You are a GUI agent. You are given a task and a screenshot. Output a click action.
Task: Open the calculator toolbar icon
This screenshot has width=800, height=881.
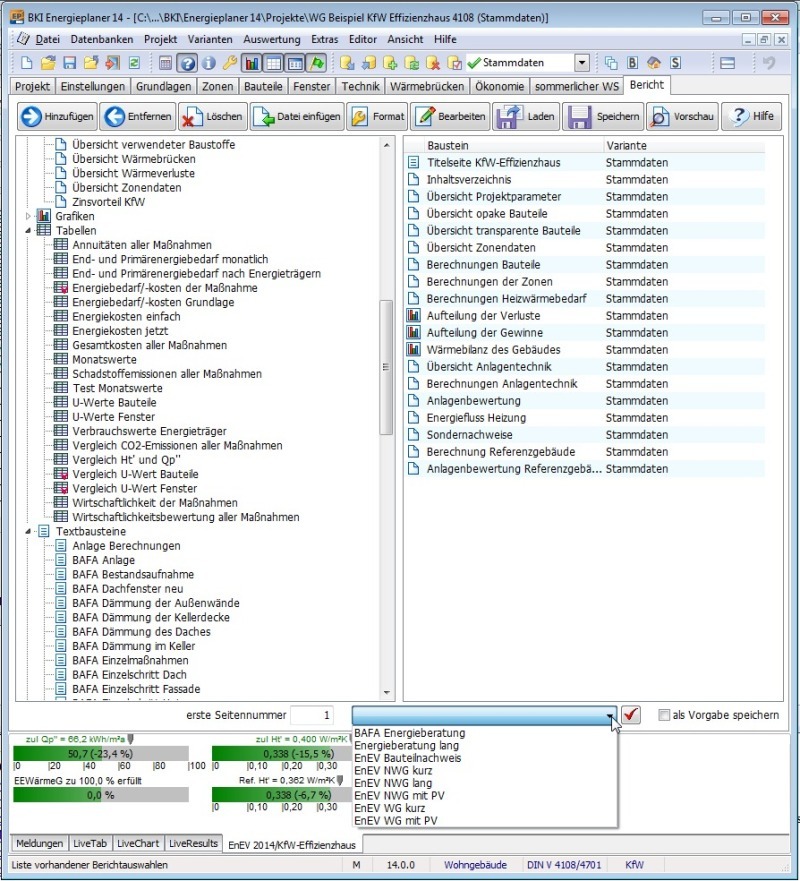(x=165, y=63)
